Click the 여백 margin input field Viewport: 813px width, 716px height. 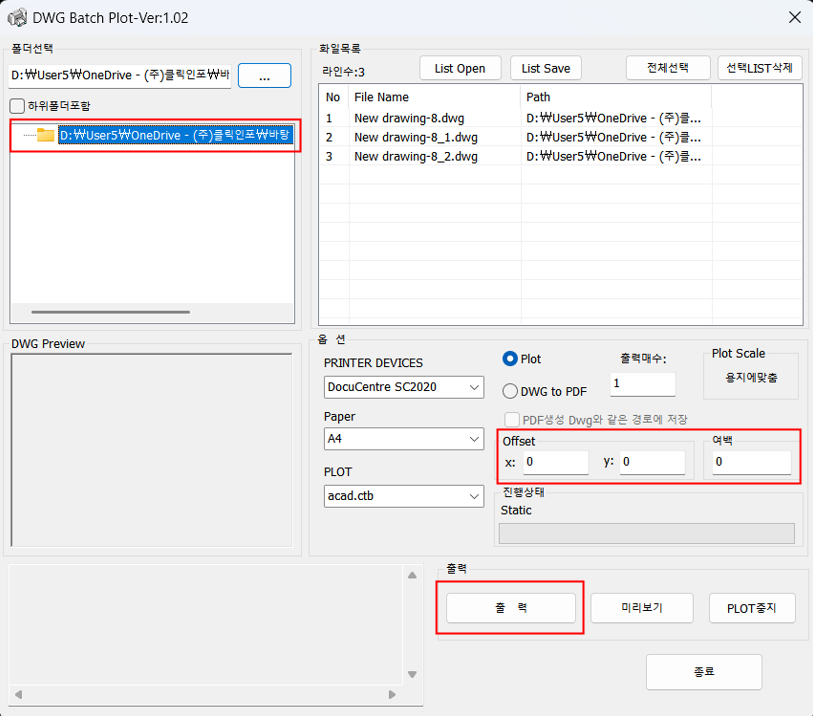(x=750, y=462)
